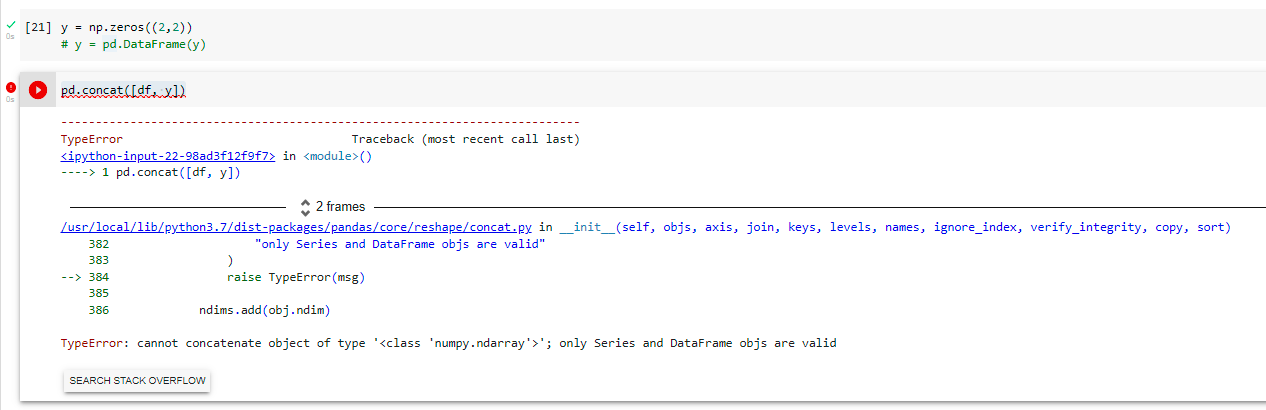Click the green checkmark of cell 21

pos(11,24)
